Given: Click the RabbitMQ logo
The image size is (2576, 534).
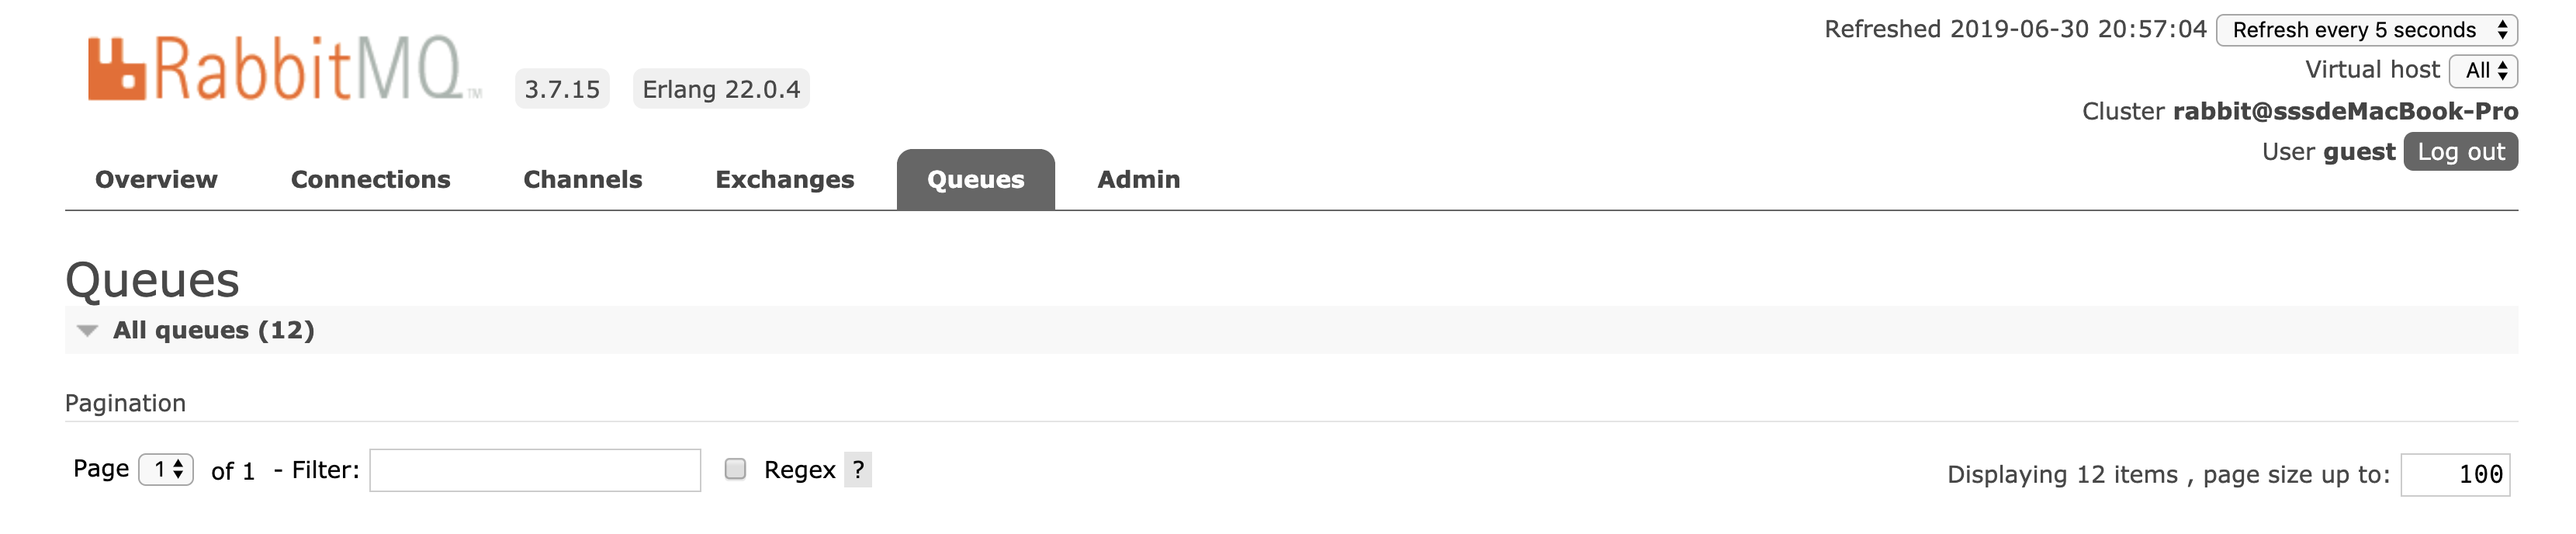Looking at the screenshot, I should (x=285, y=68).
